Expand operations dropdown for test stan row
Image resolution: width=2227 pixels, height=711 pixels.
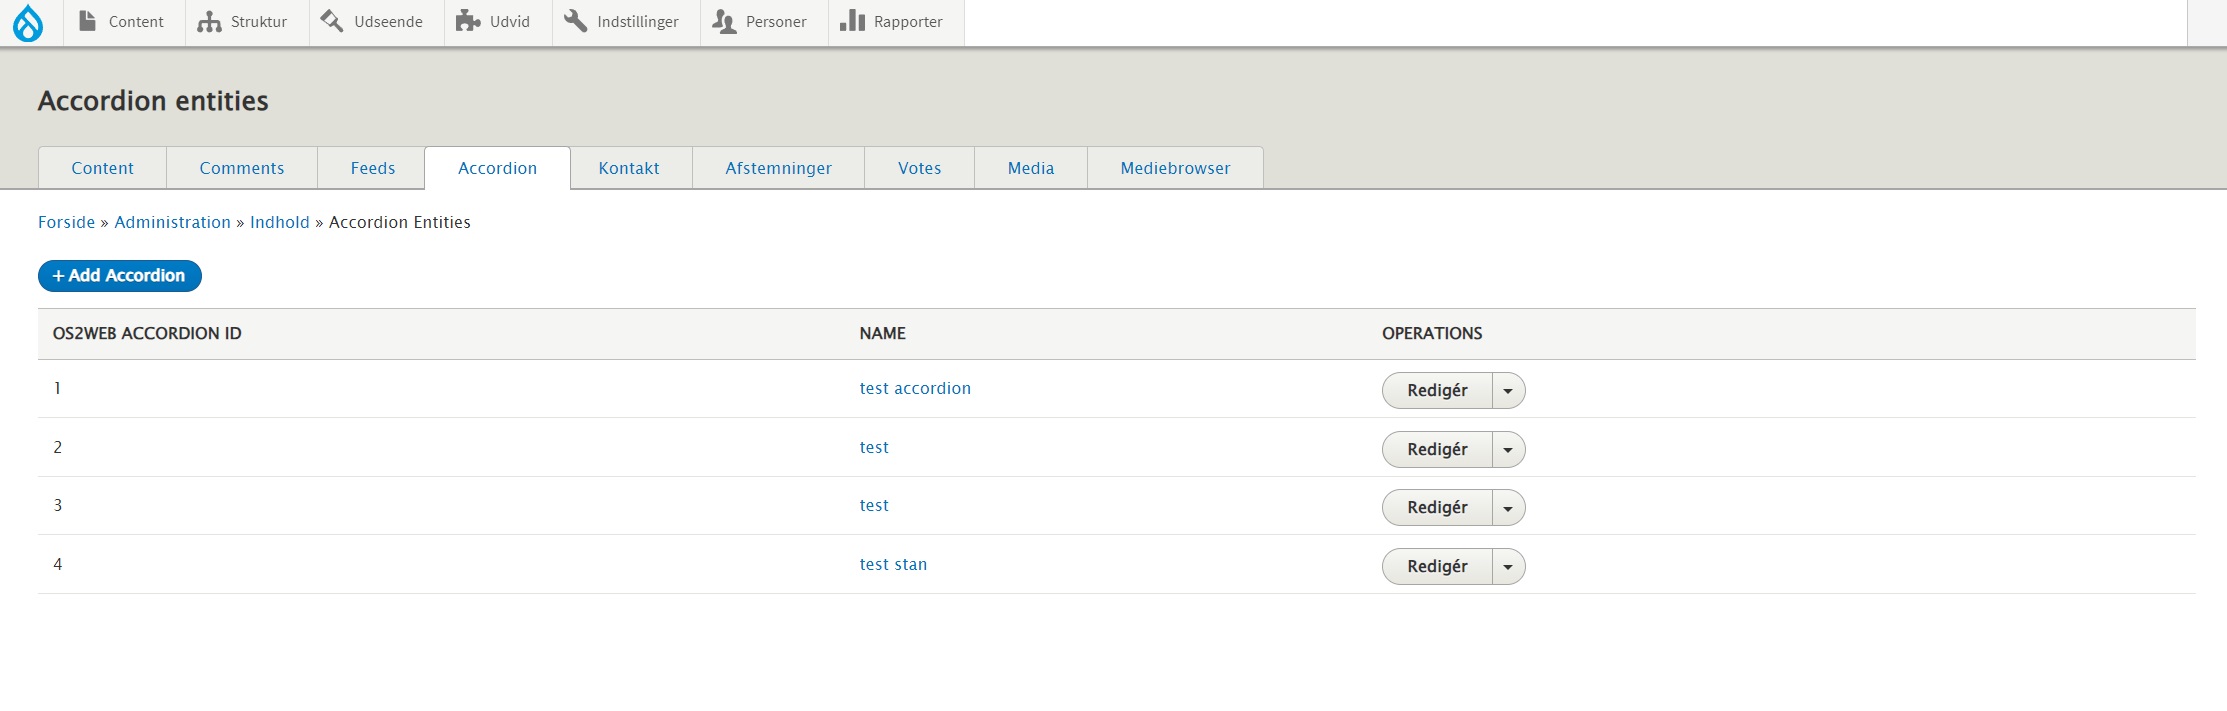1508,567
